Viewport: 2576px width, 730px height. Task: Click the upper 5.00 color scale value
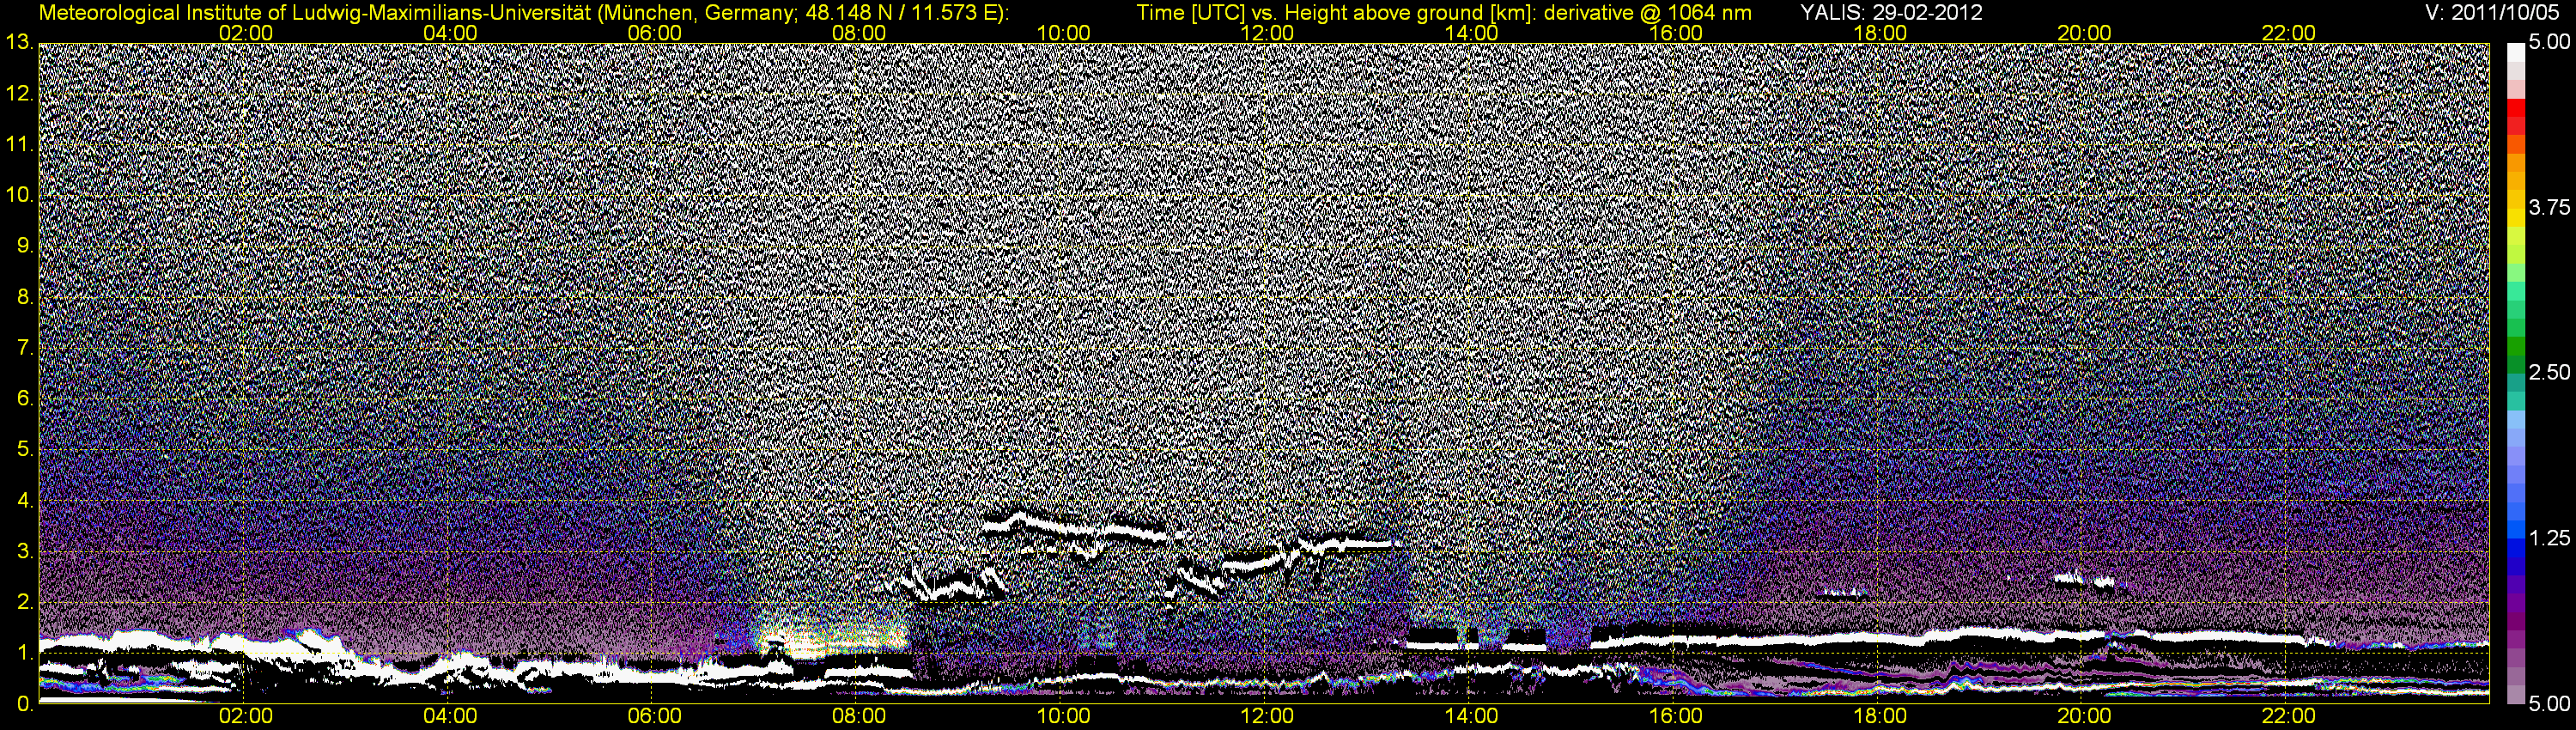(2549, 43)
